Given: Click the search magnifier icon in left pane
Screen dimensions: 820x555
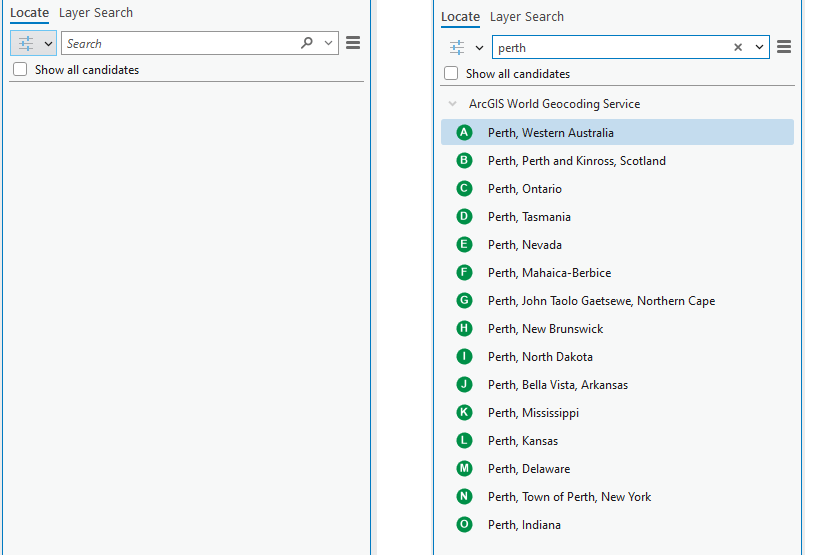Looking at the screenshot, I should click(307, 43).
